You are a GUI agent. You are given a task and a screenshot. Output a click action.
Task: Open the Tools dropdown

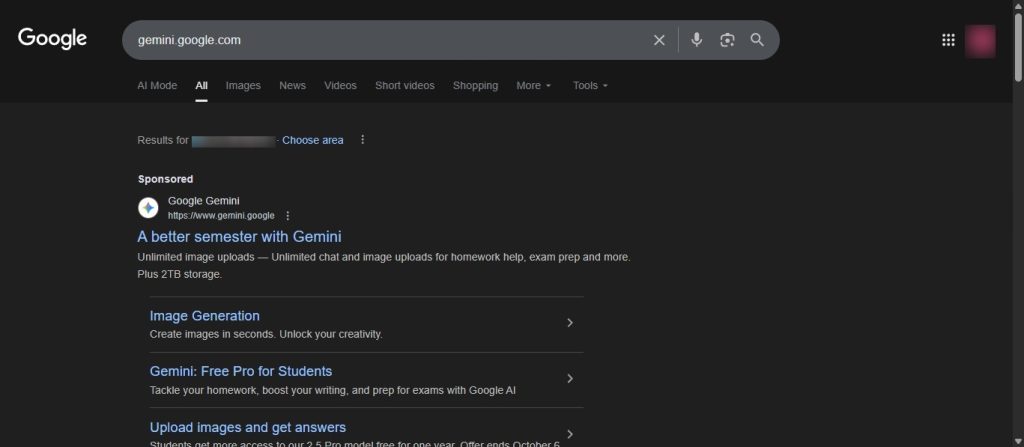[589, 86]
